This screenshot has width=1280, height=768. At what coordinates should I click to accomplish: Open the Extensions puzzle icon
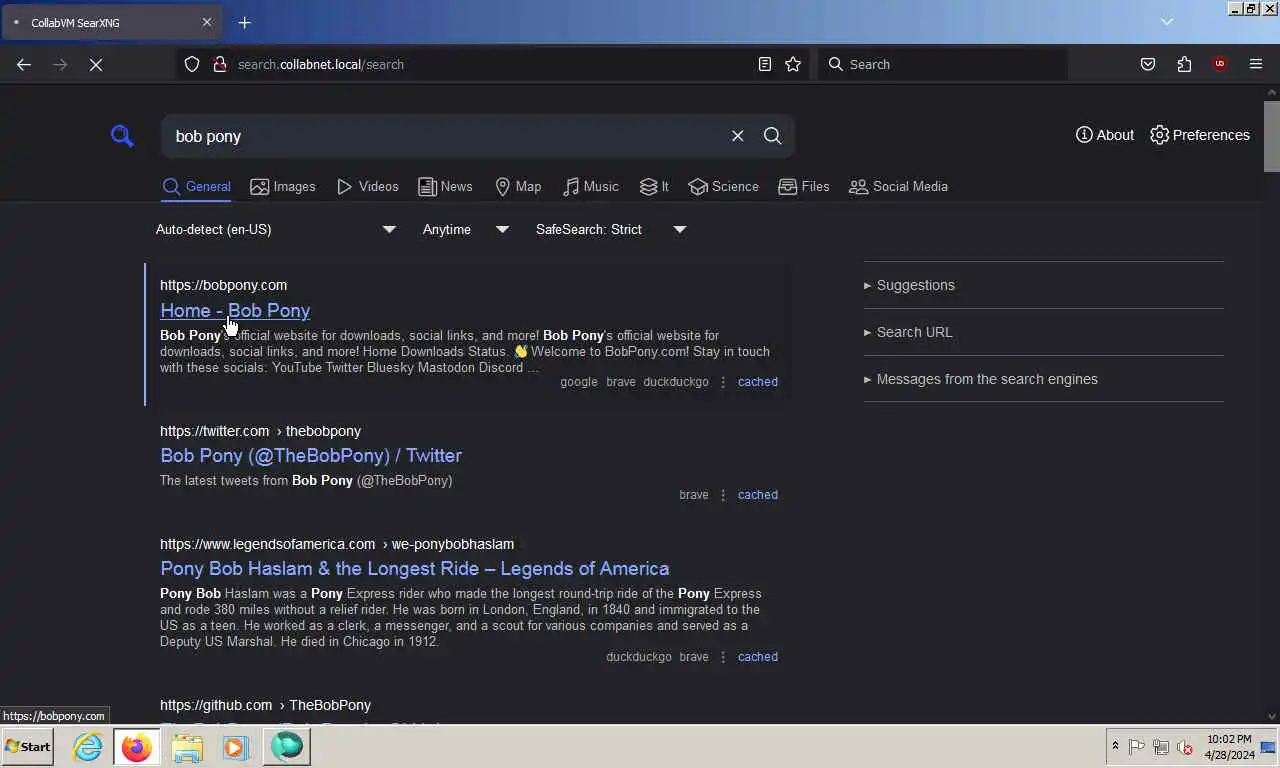(x=1184, y=64)
